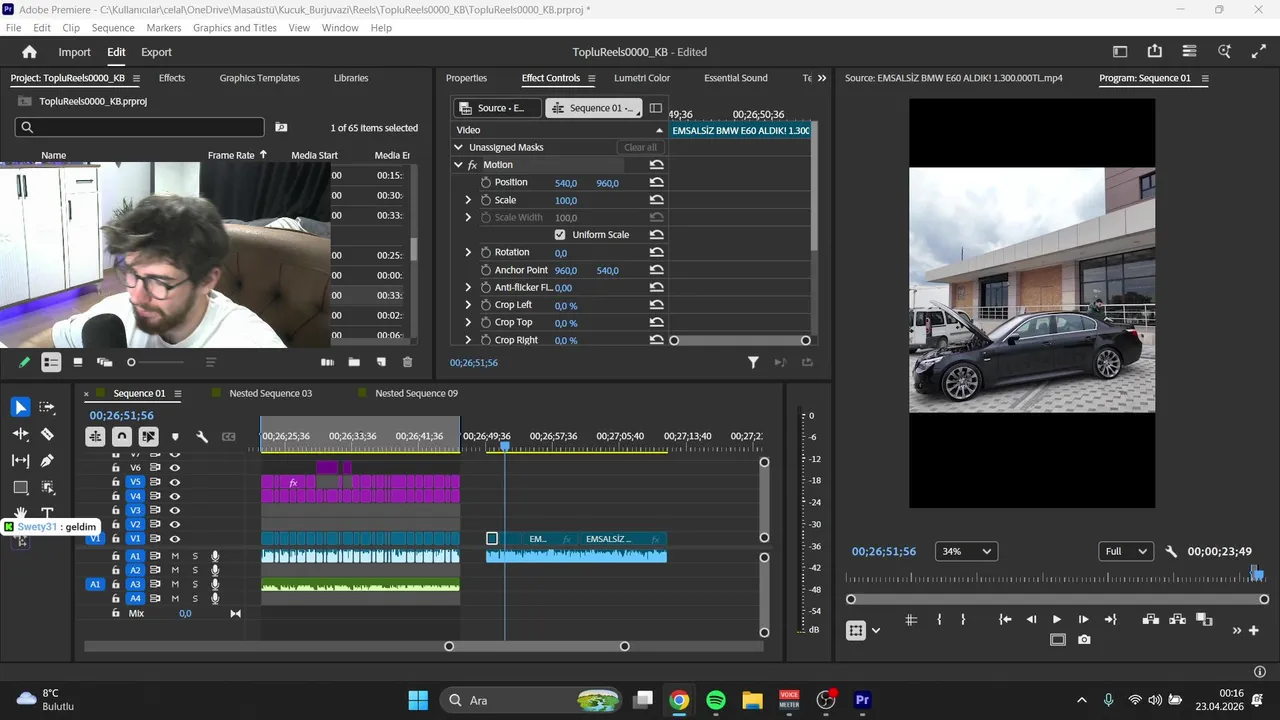Open timeline display settings wrench

pos(202,437)
